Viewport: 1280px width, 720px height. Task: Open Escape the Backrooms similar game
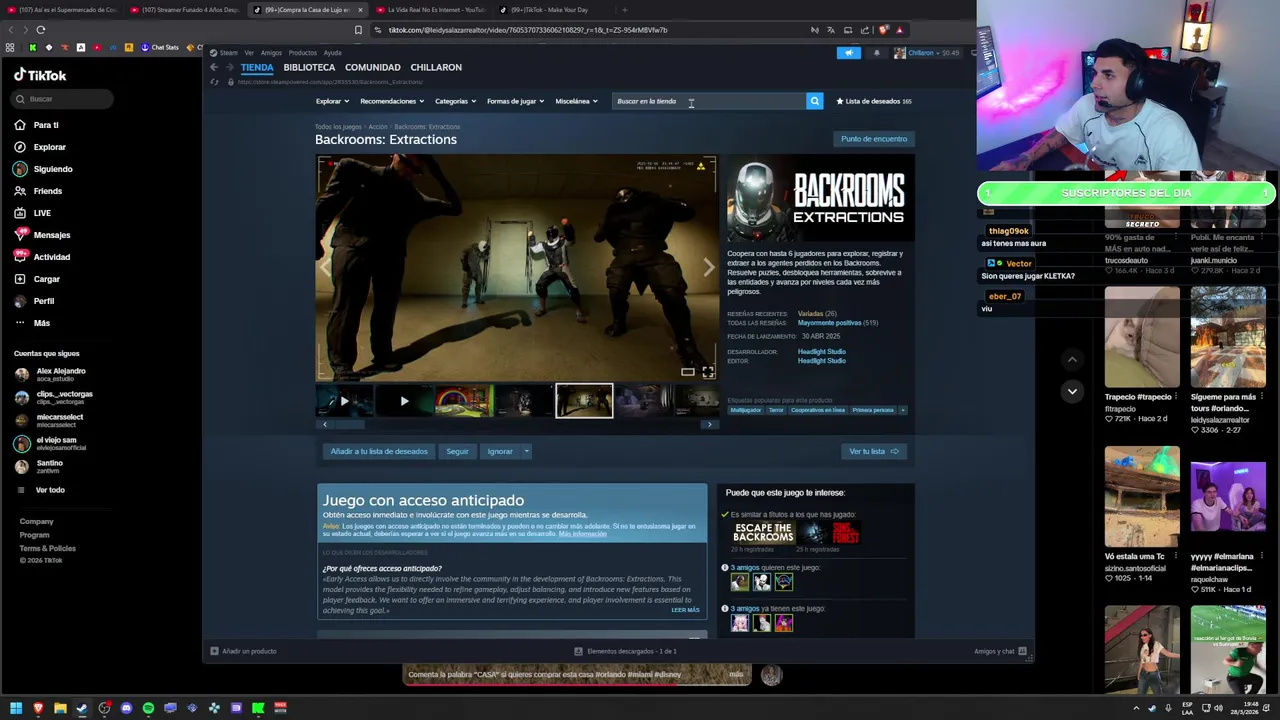click(x=763, y=533)
